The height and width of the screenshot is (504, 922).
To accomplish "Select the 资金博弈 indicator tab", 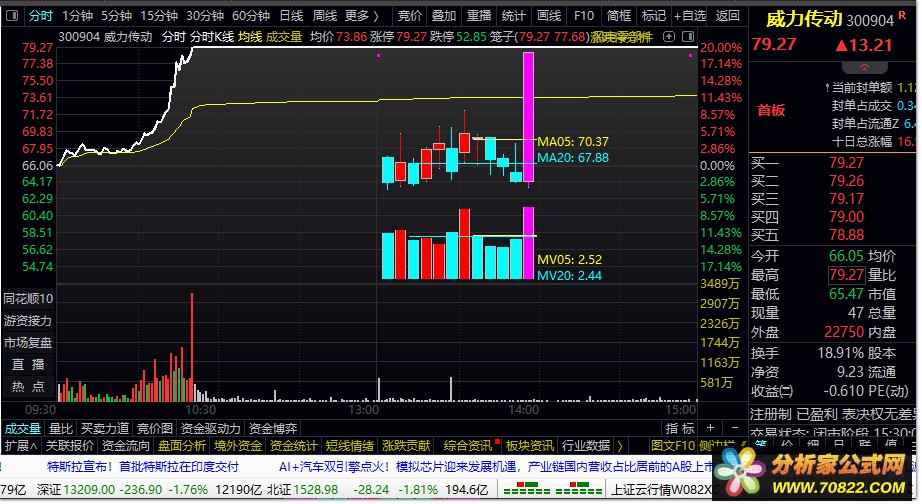I will (273, 429).
